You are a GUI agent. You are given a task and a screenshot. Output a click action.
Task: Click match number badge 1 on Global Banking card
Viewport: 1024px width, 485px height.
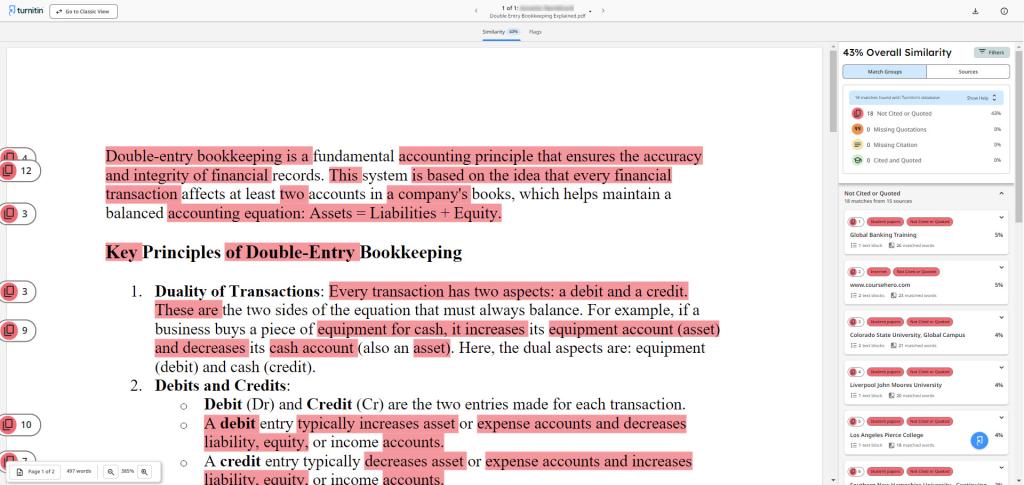[856, 222]
